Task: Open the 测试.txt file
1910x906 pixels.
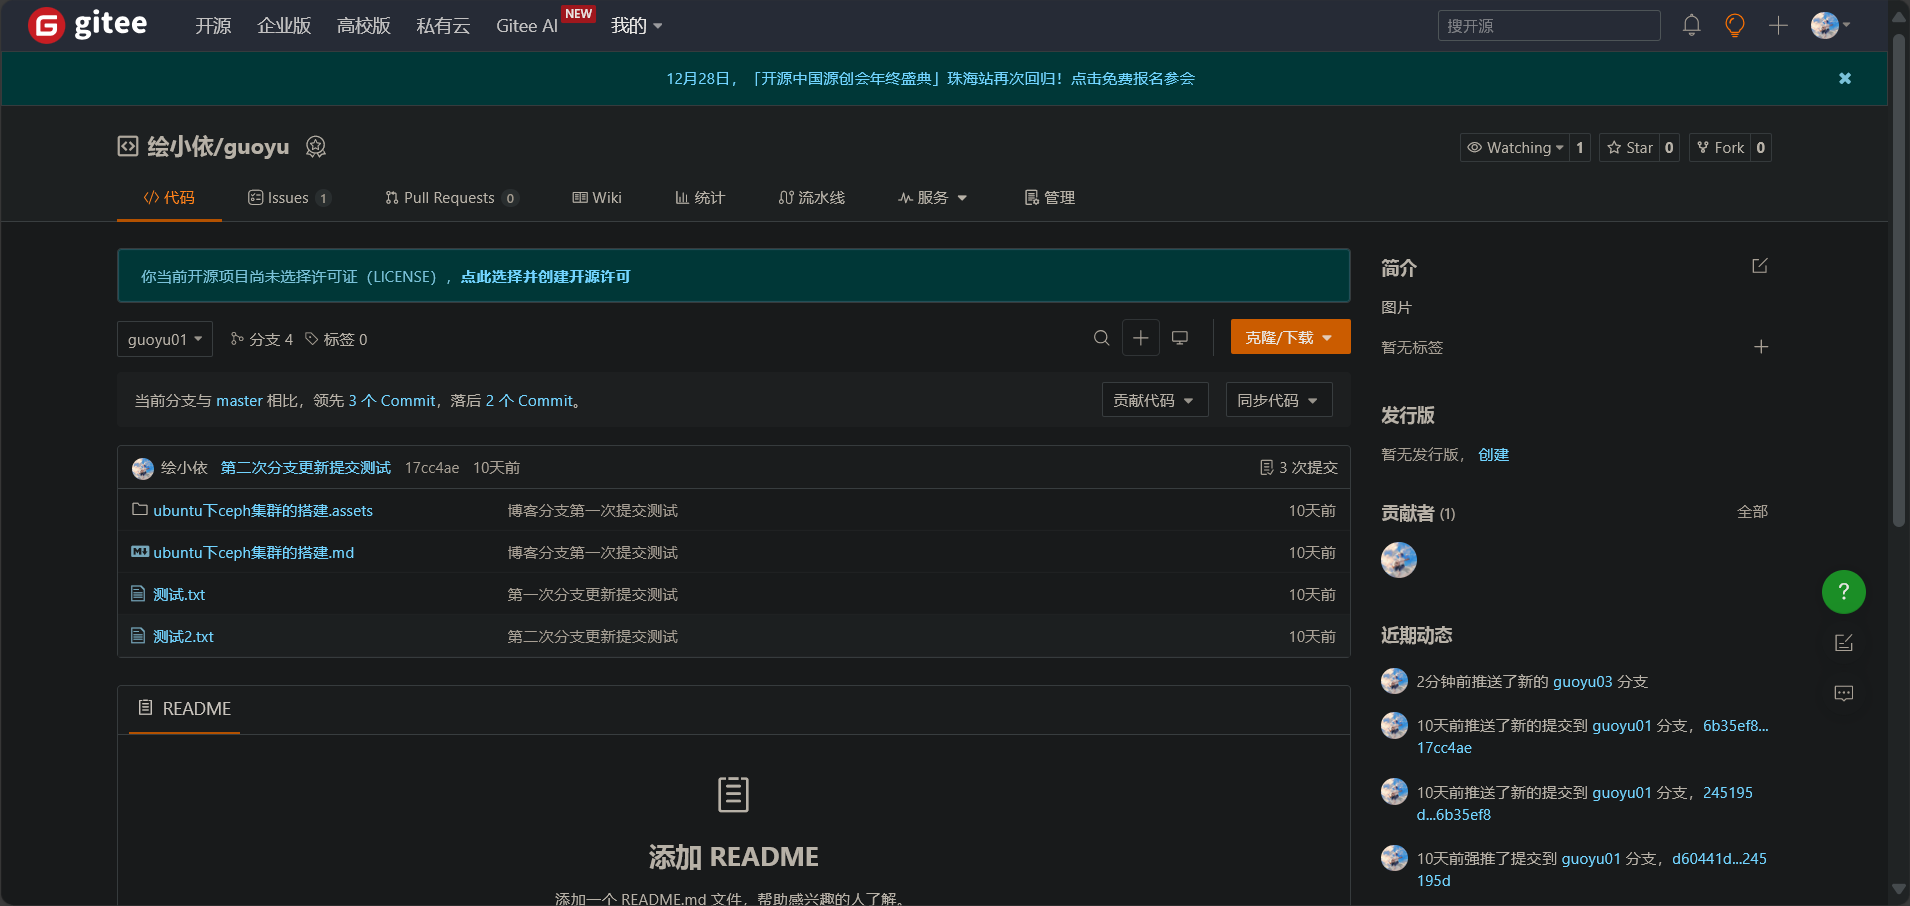Action: (x=179, y=594)
